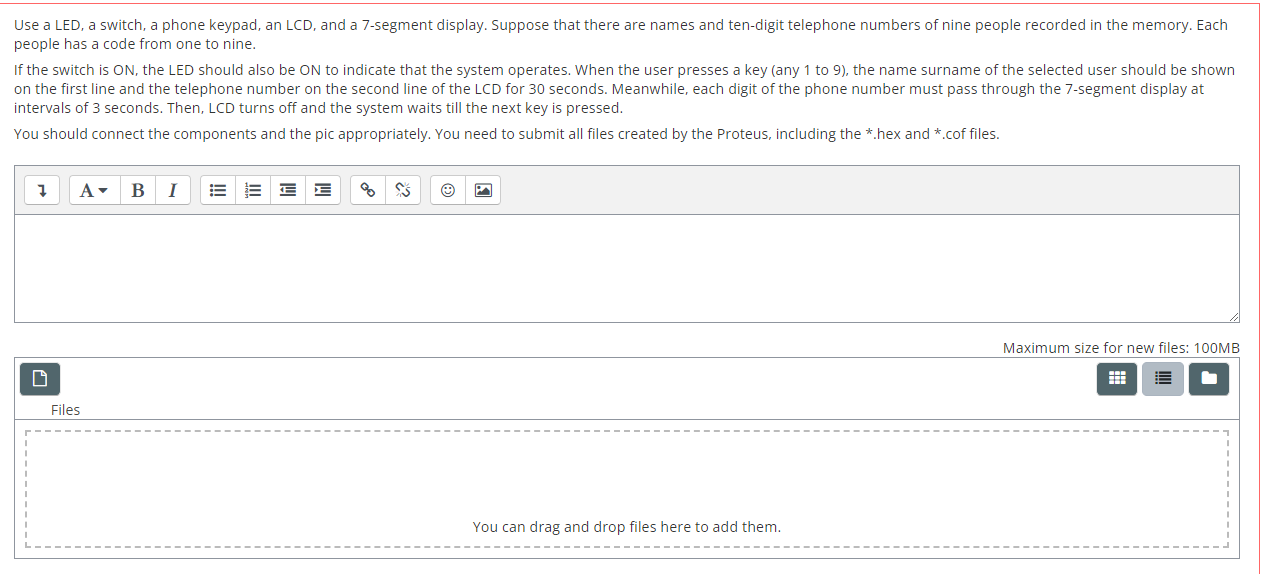Screen dimensions: 1263x574
Task: Indent the selected text
Action: [323, 190]
